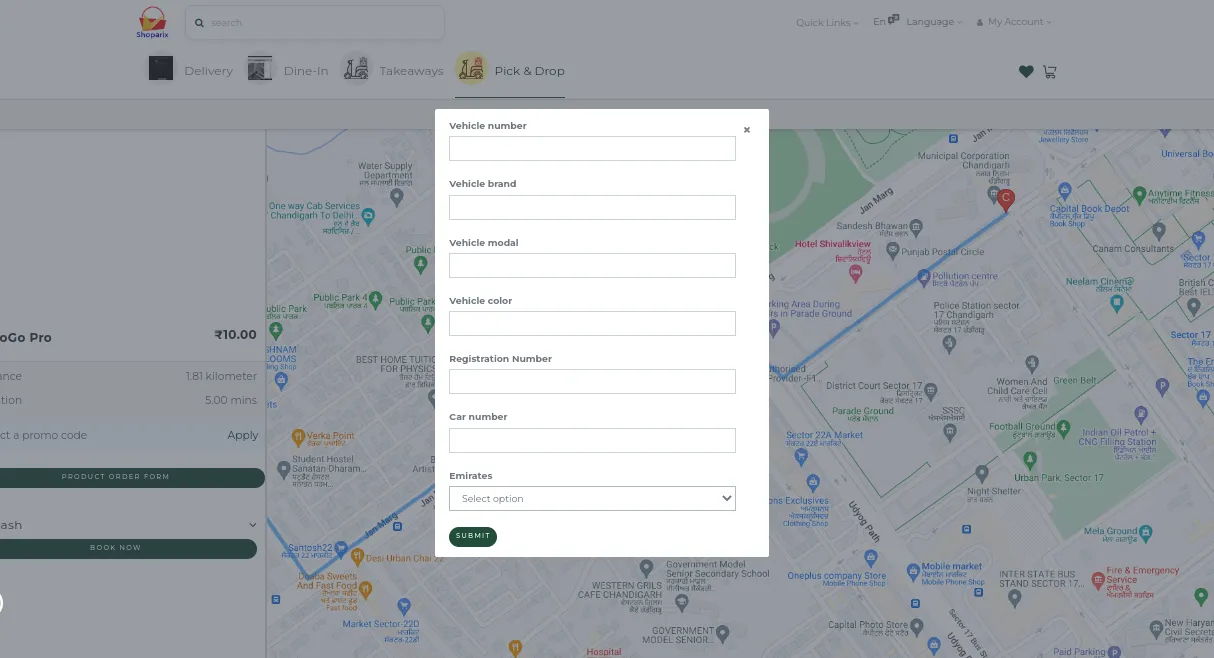Viewport: 1214px width, 658px height.
Task: Click the Apply promo code link
Action: coord(242,435)
